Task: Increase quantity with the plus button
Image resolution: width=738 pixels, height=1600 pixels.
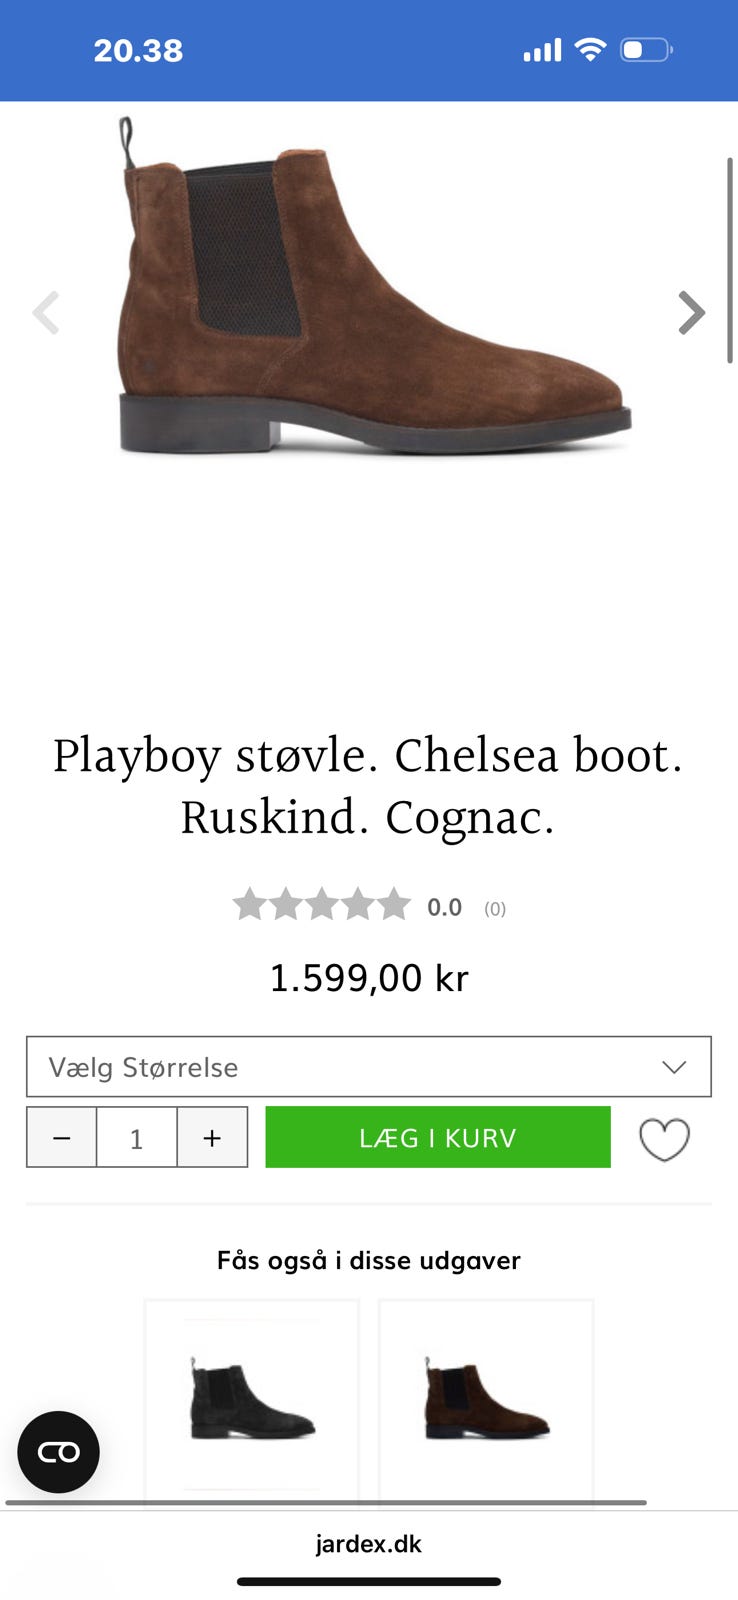Action: [212, 1137]
